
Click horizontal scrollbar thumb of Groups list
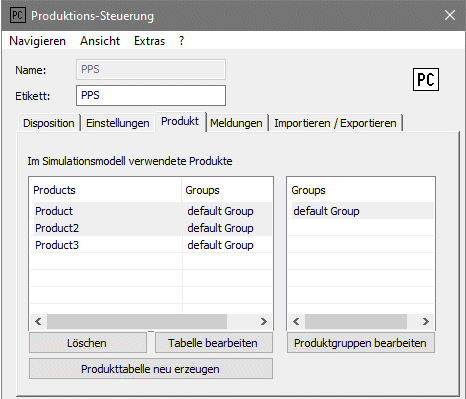(x=356, y=321)
